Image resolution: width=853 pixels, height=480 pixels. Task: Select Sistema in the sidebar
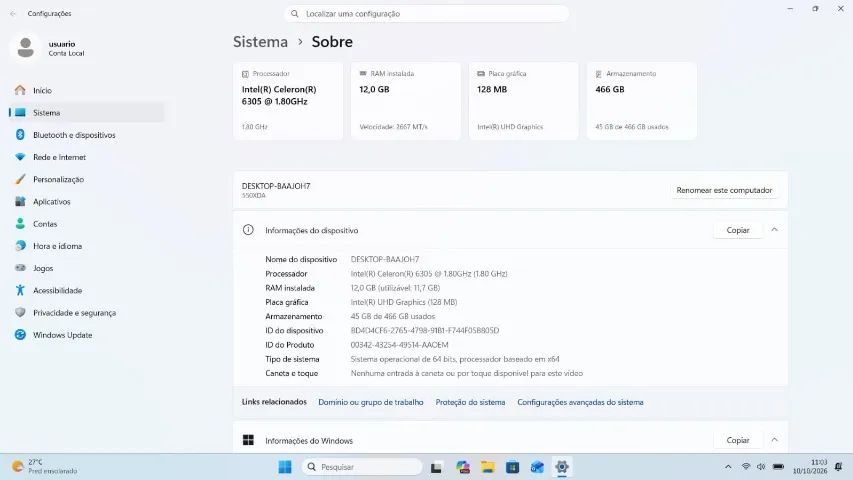pos(86,113)
